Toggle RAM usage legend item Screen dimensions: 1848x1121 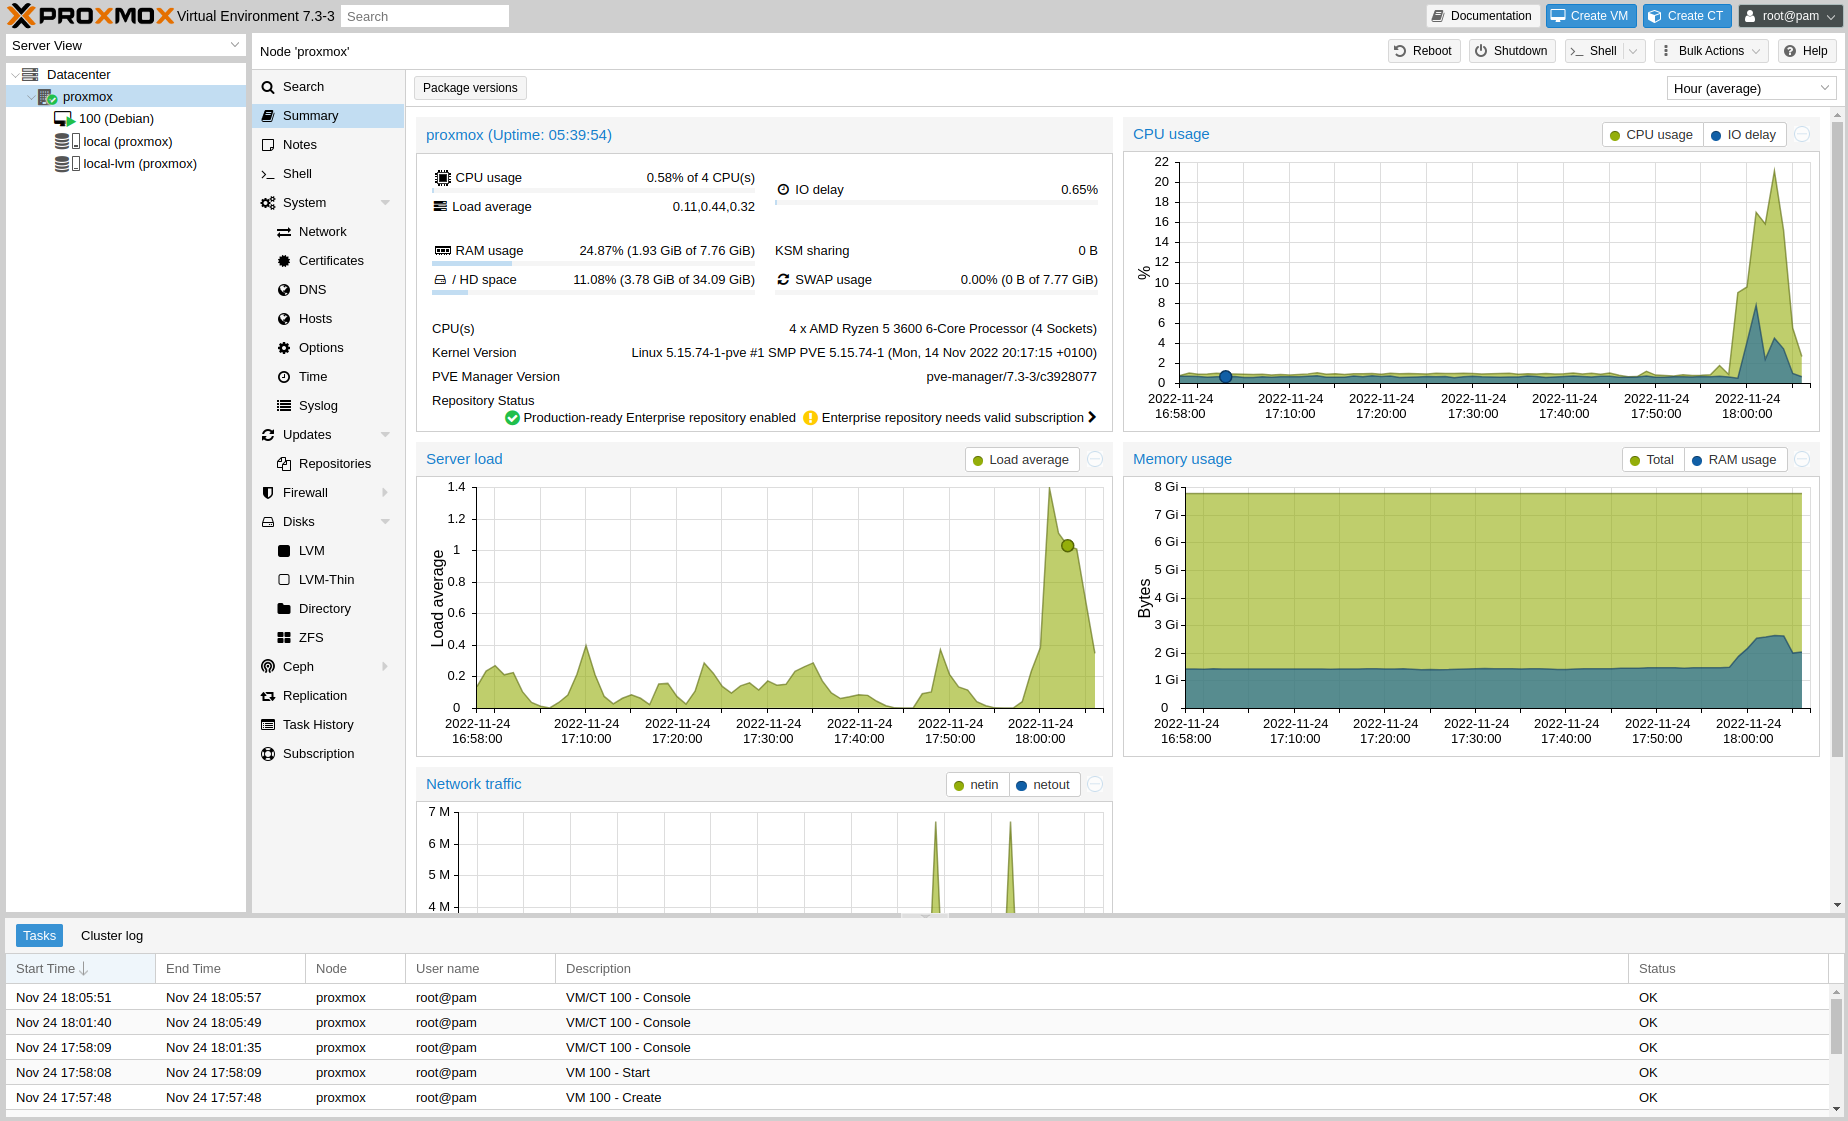[1735, 460]
